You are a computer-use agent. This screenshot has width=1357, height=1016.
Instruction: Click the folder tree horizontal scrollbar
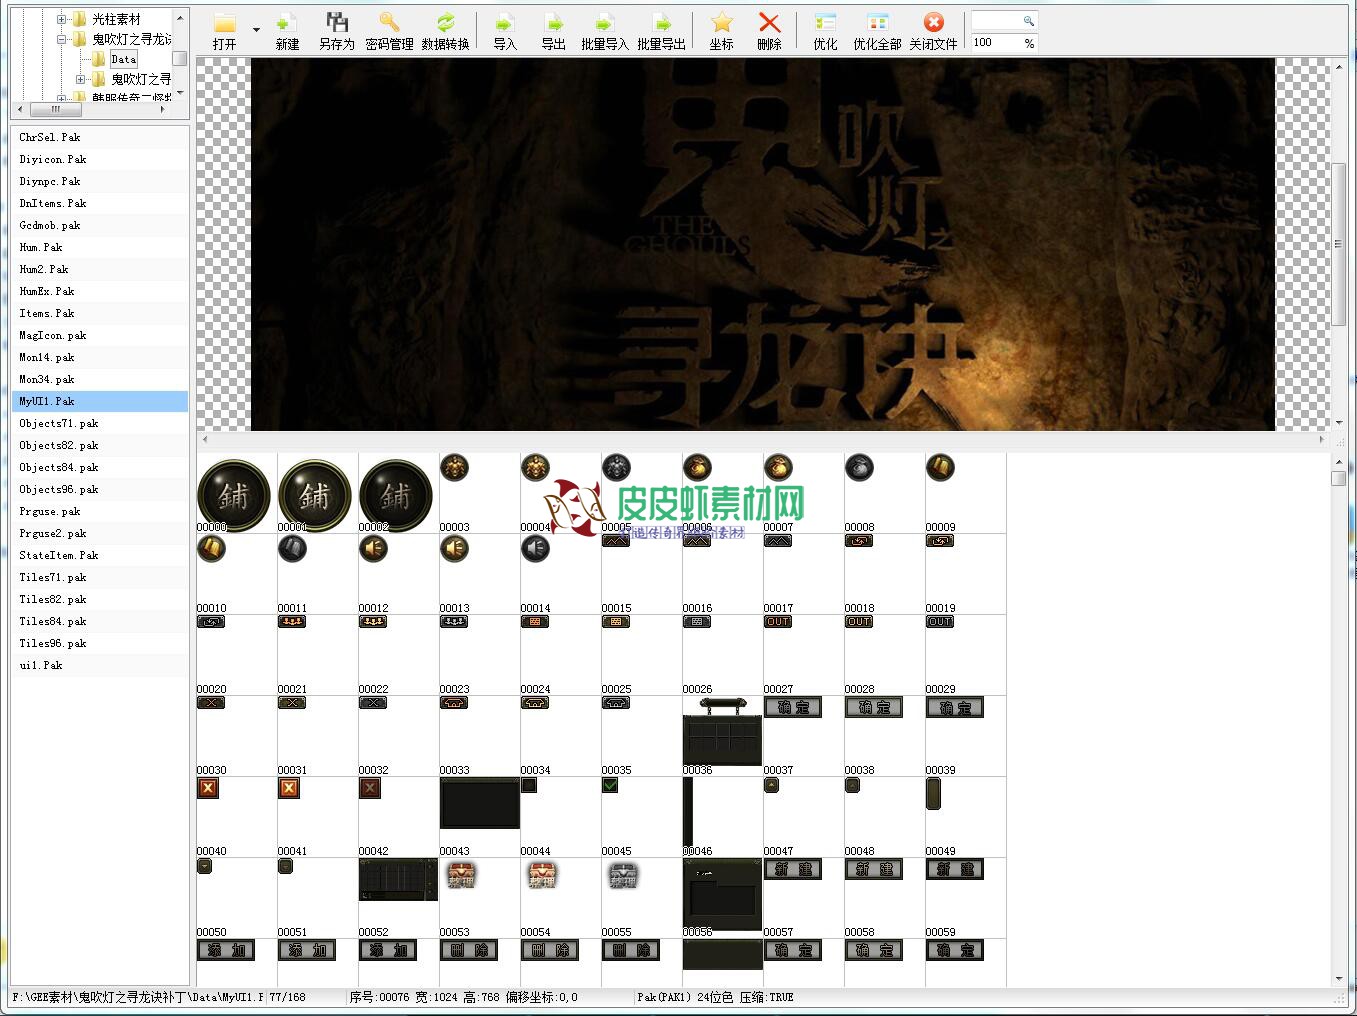pos(92,109)
